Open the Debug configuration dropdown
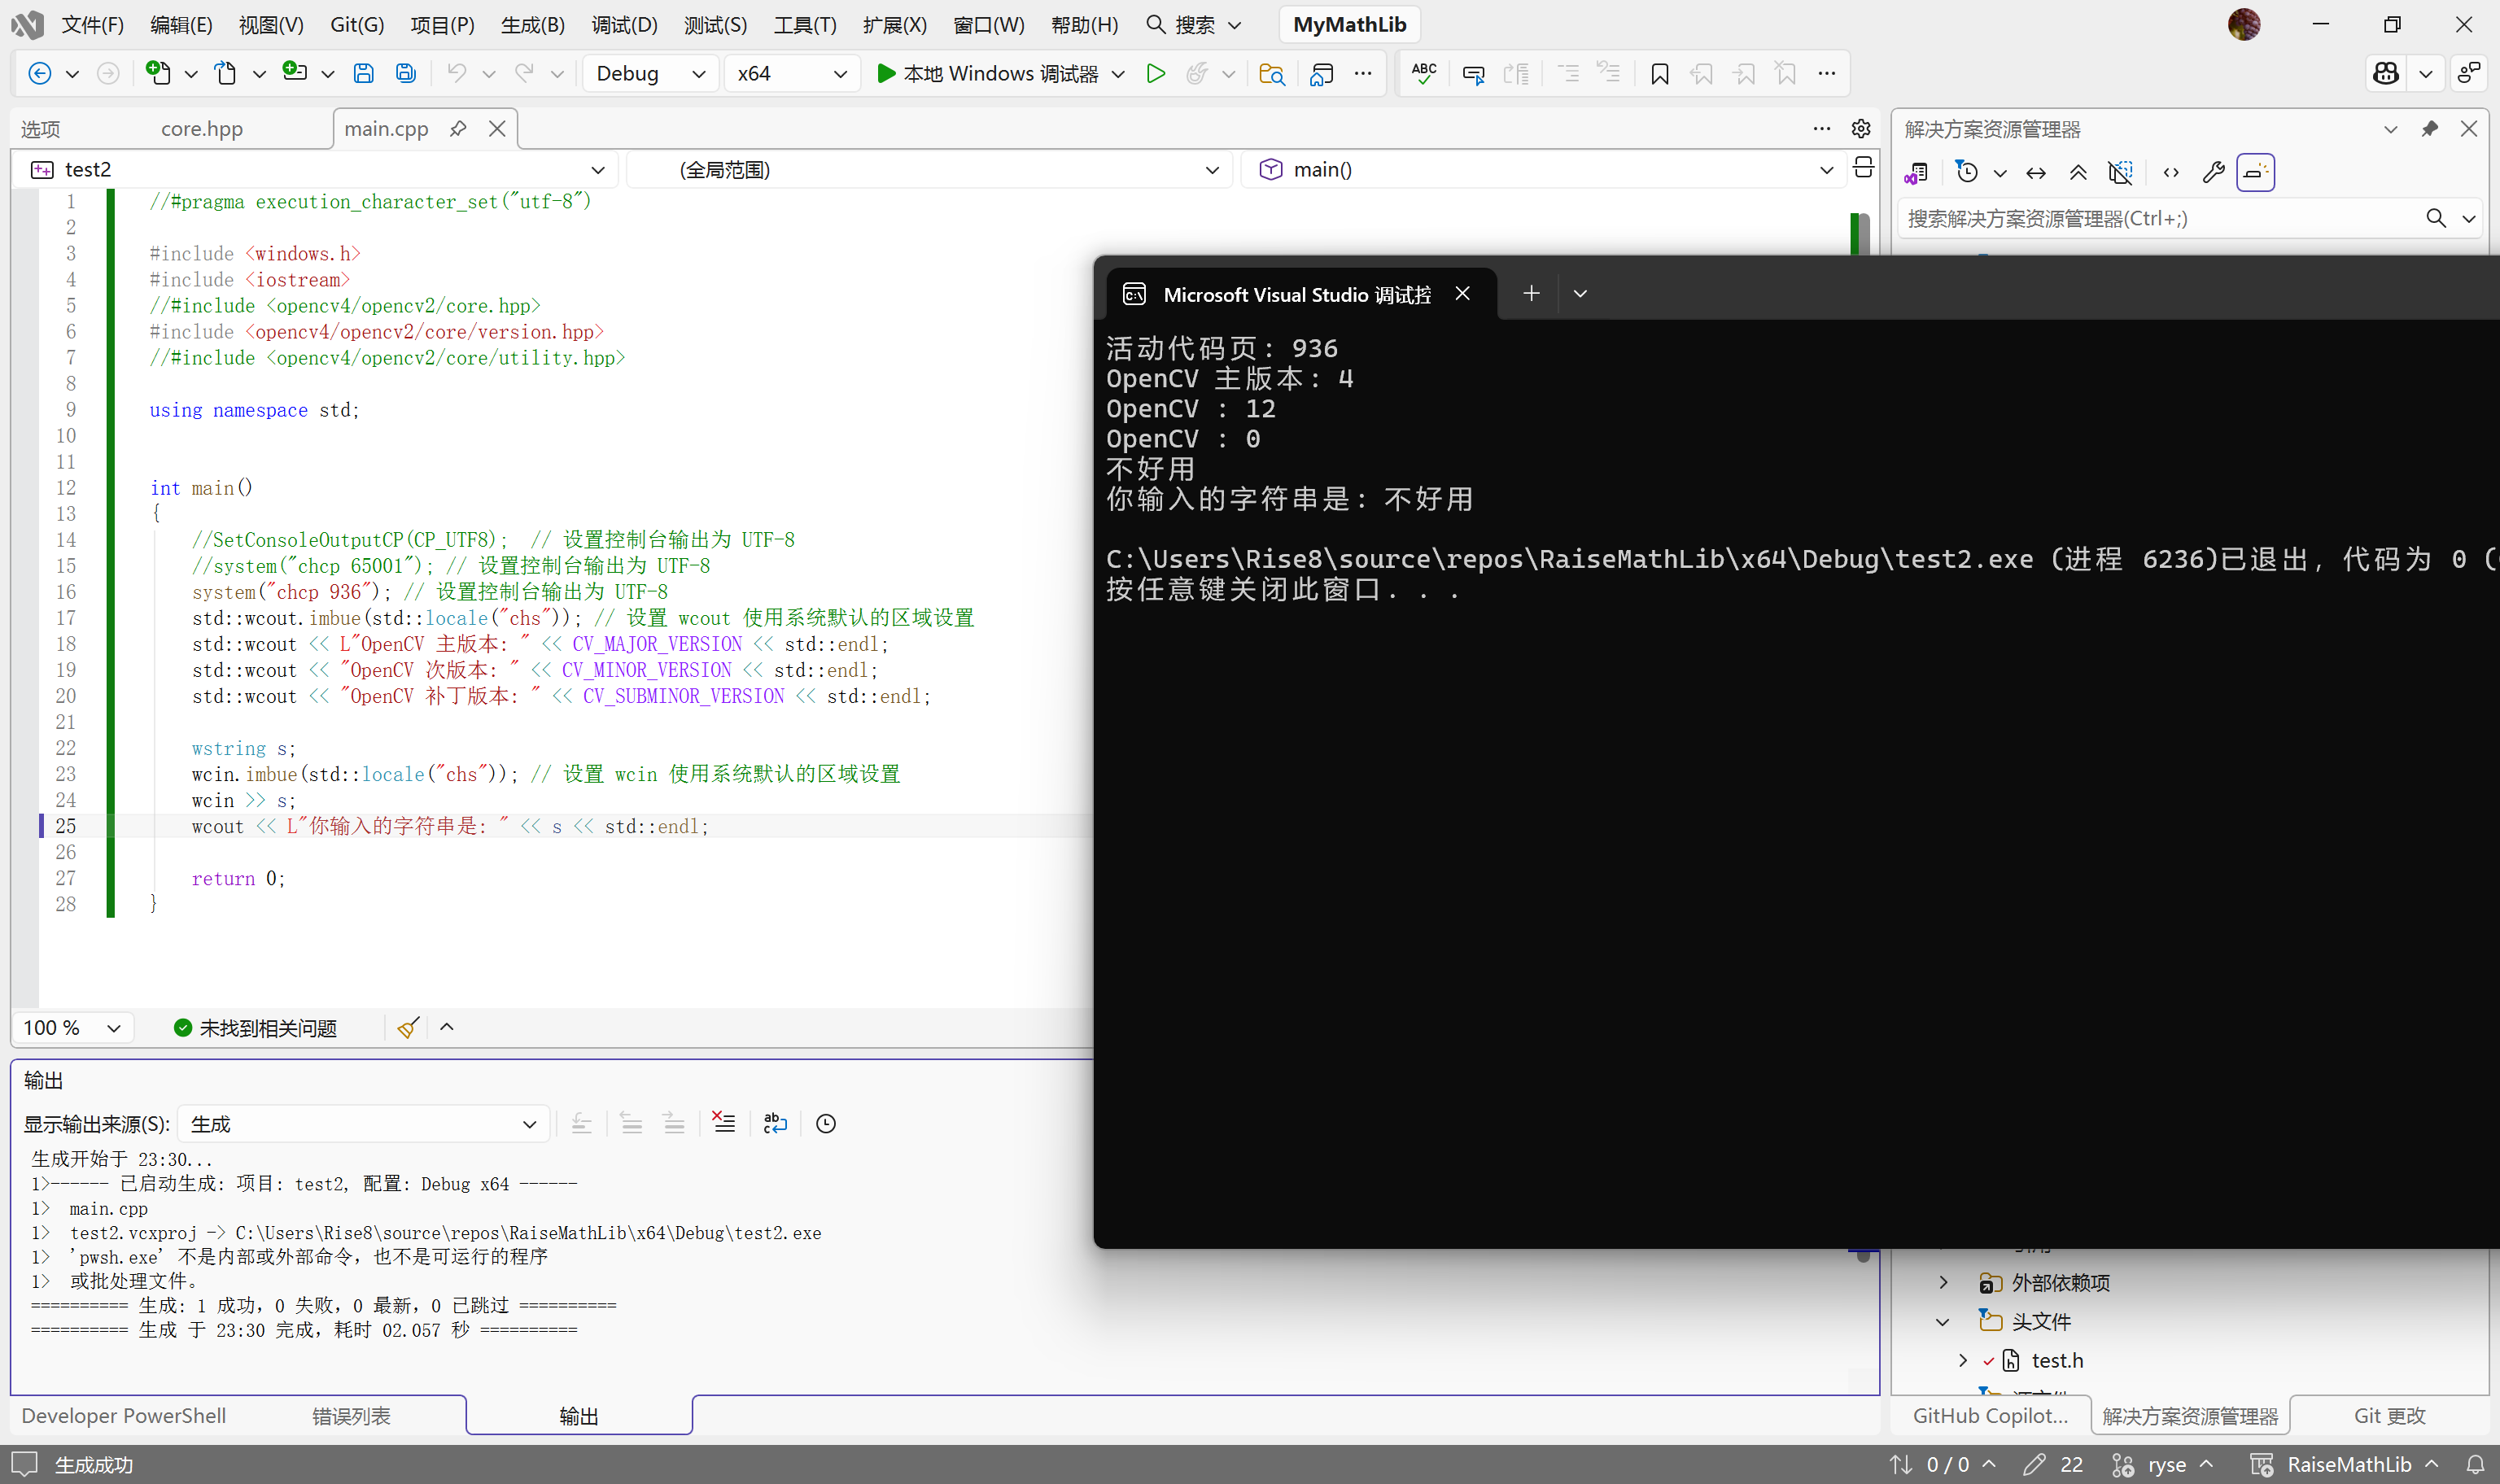This screenshot has width=2500, height=1484. (650, 73)
